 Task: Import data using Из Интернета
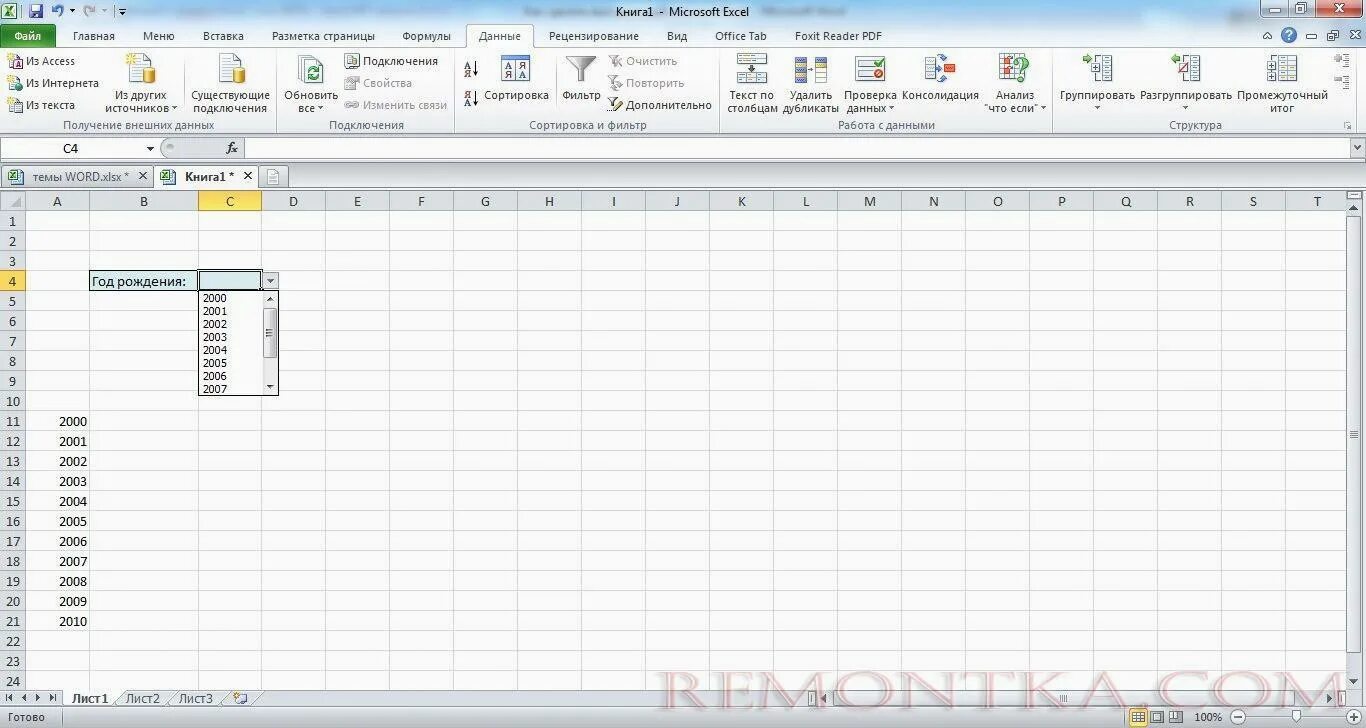coord(54,83)
